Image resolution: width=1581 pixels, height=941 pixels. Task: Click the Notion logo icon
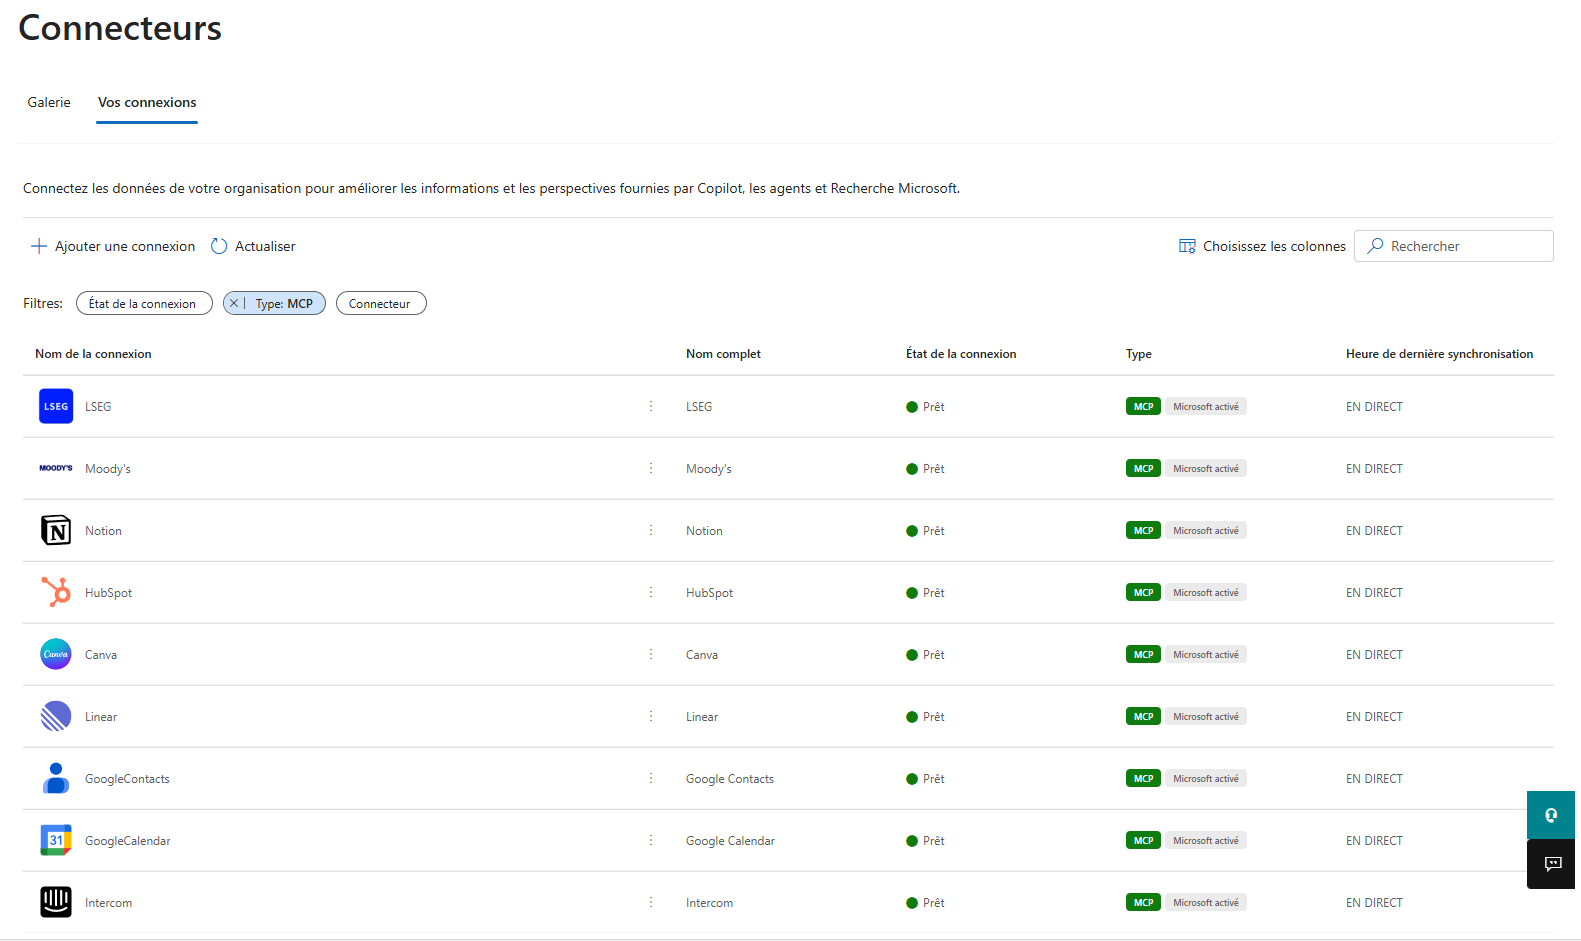56,530
